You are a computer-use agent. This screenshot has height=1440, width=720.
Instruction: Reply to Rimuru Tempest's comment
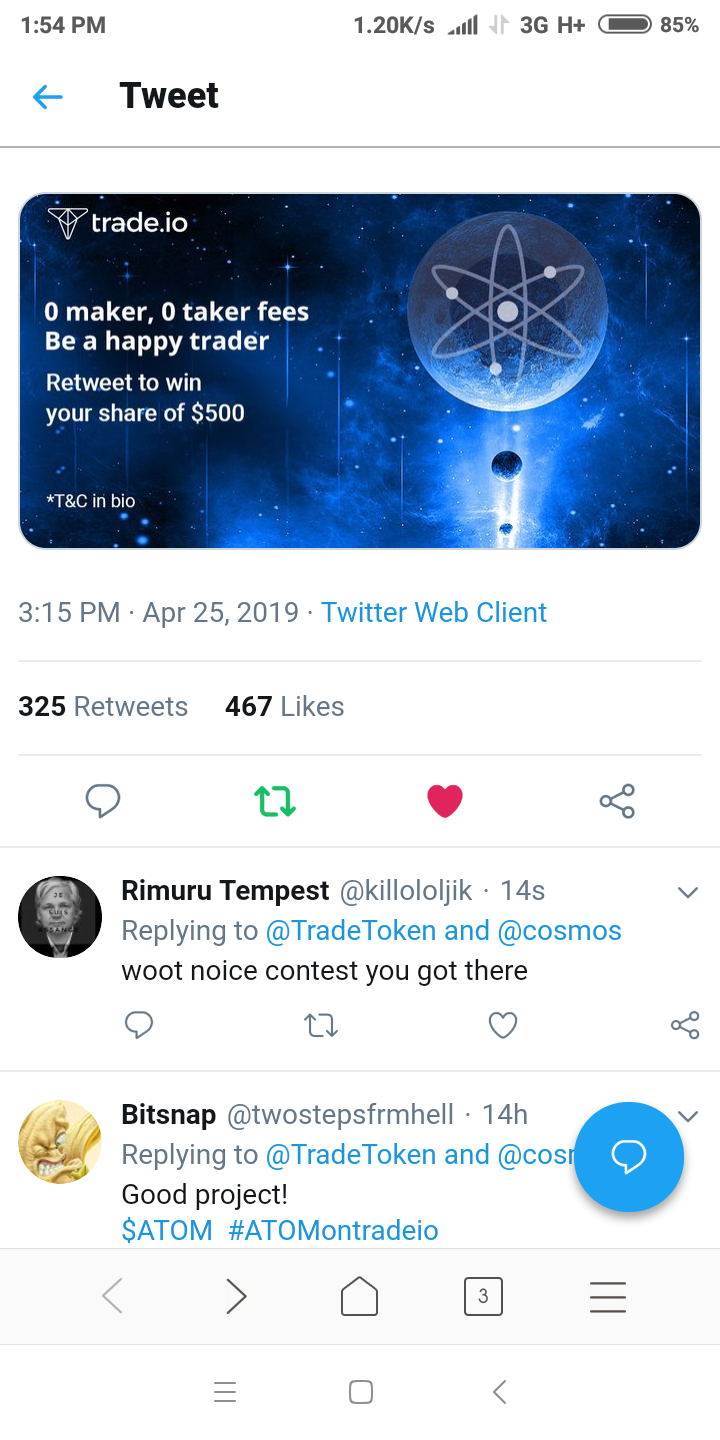[x=139, y=1025]
